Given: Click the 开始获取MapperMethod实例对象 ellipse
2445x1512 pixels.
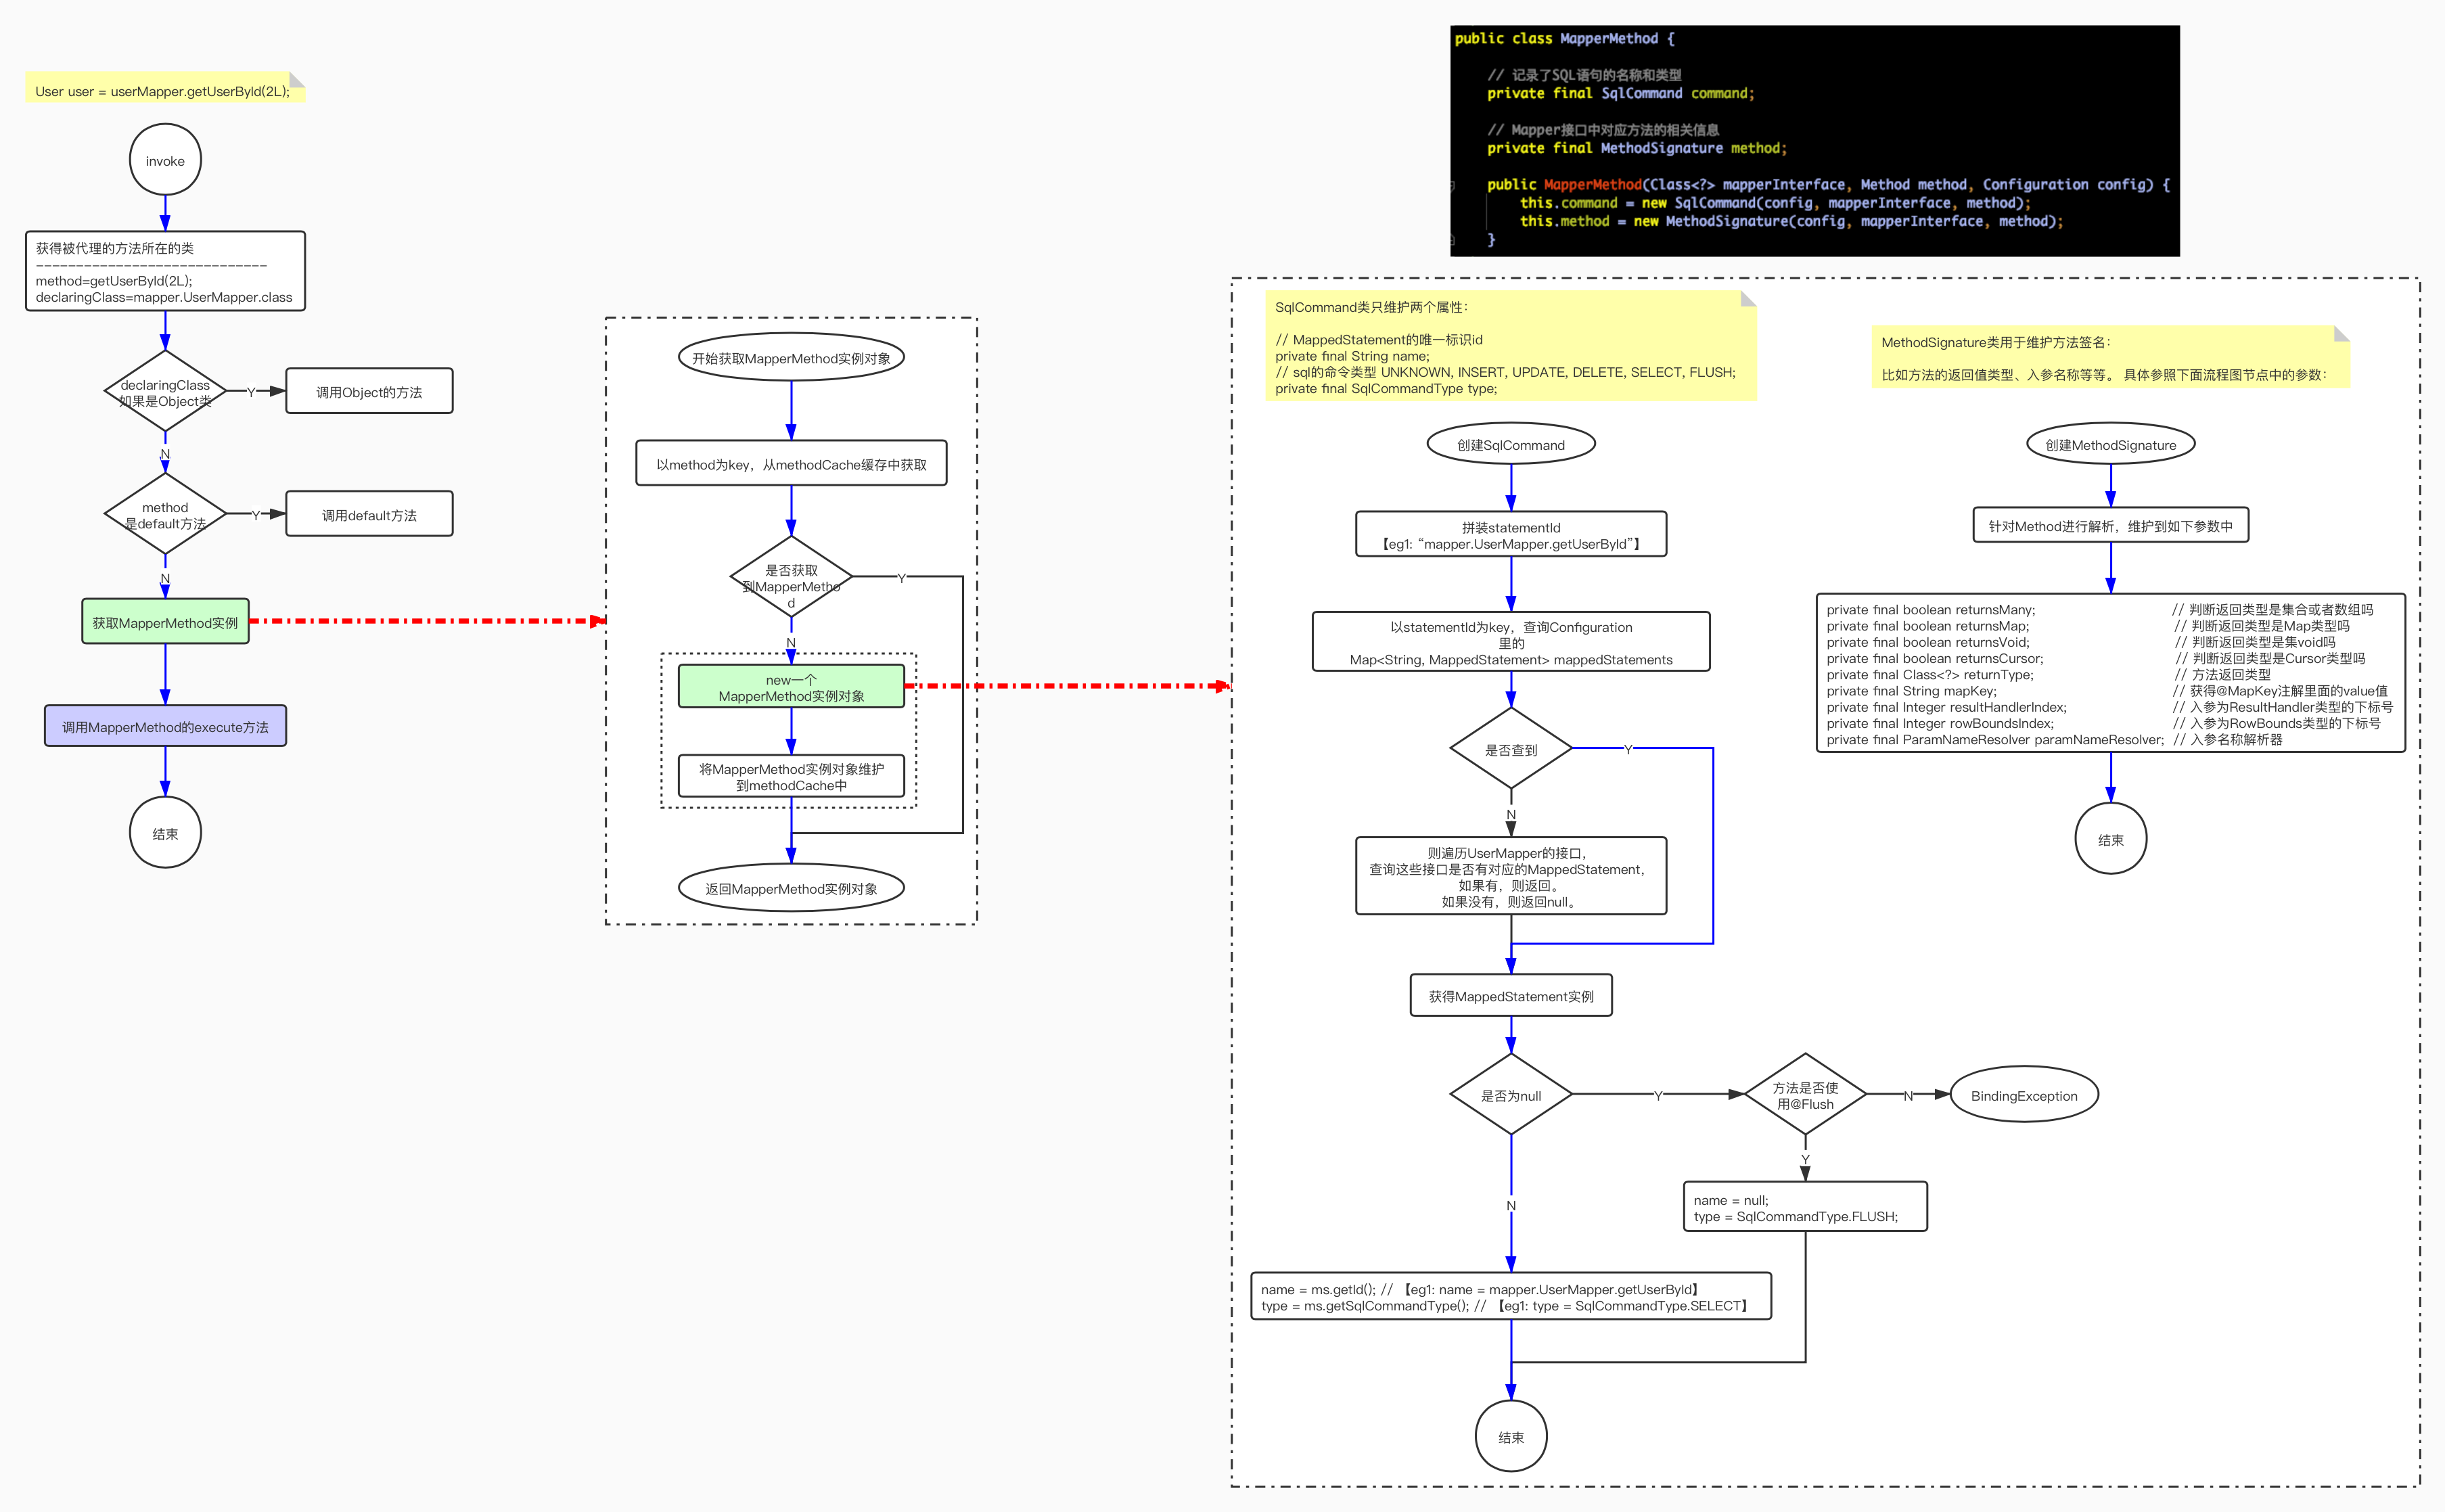Looking at the screenshot, I should pos(791,358).
